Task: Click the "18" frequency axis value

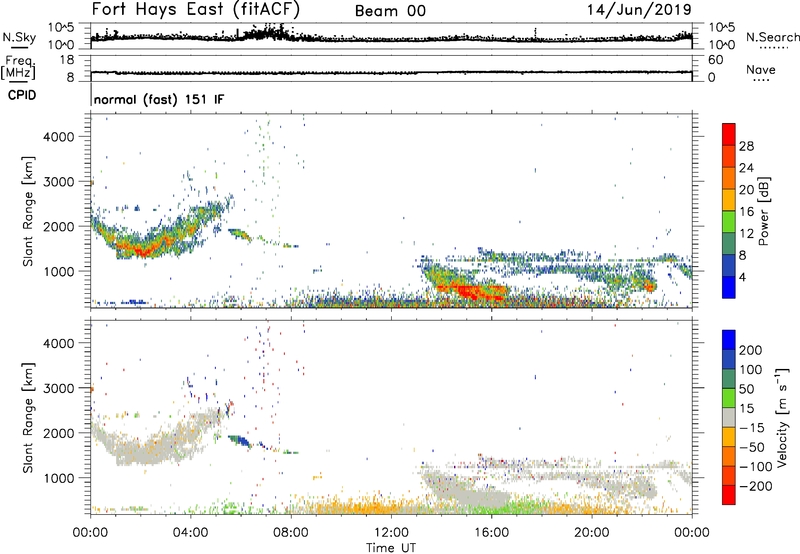Action: (67, 60)
